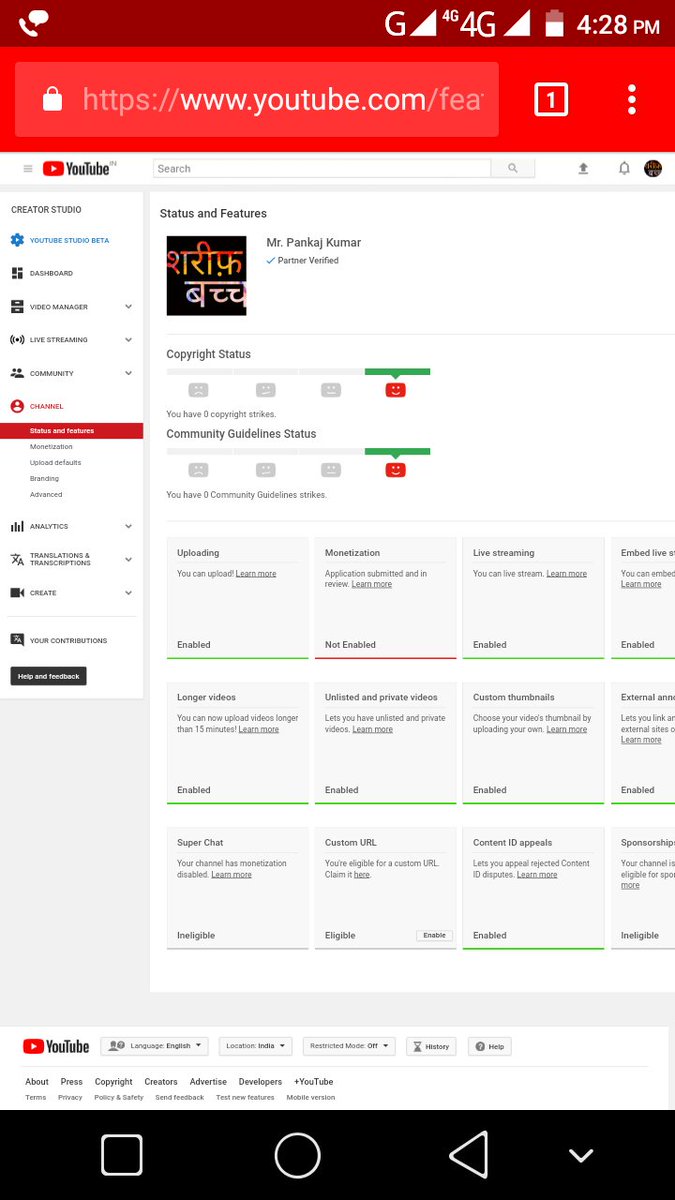Expand the Video Manager section
The height and width of the screenshot is (1200, 675).
point(128,307)
